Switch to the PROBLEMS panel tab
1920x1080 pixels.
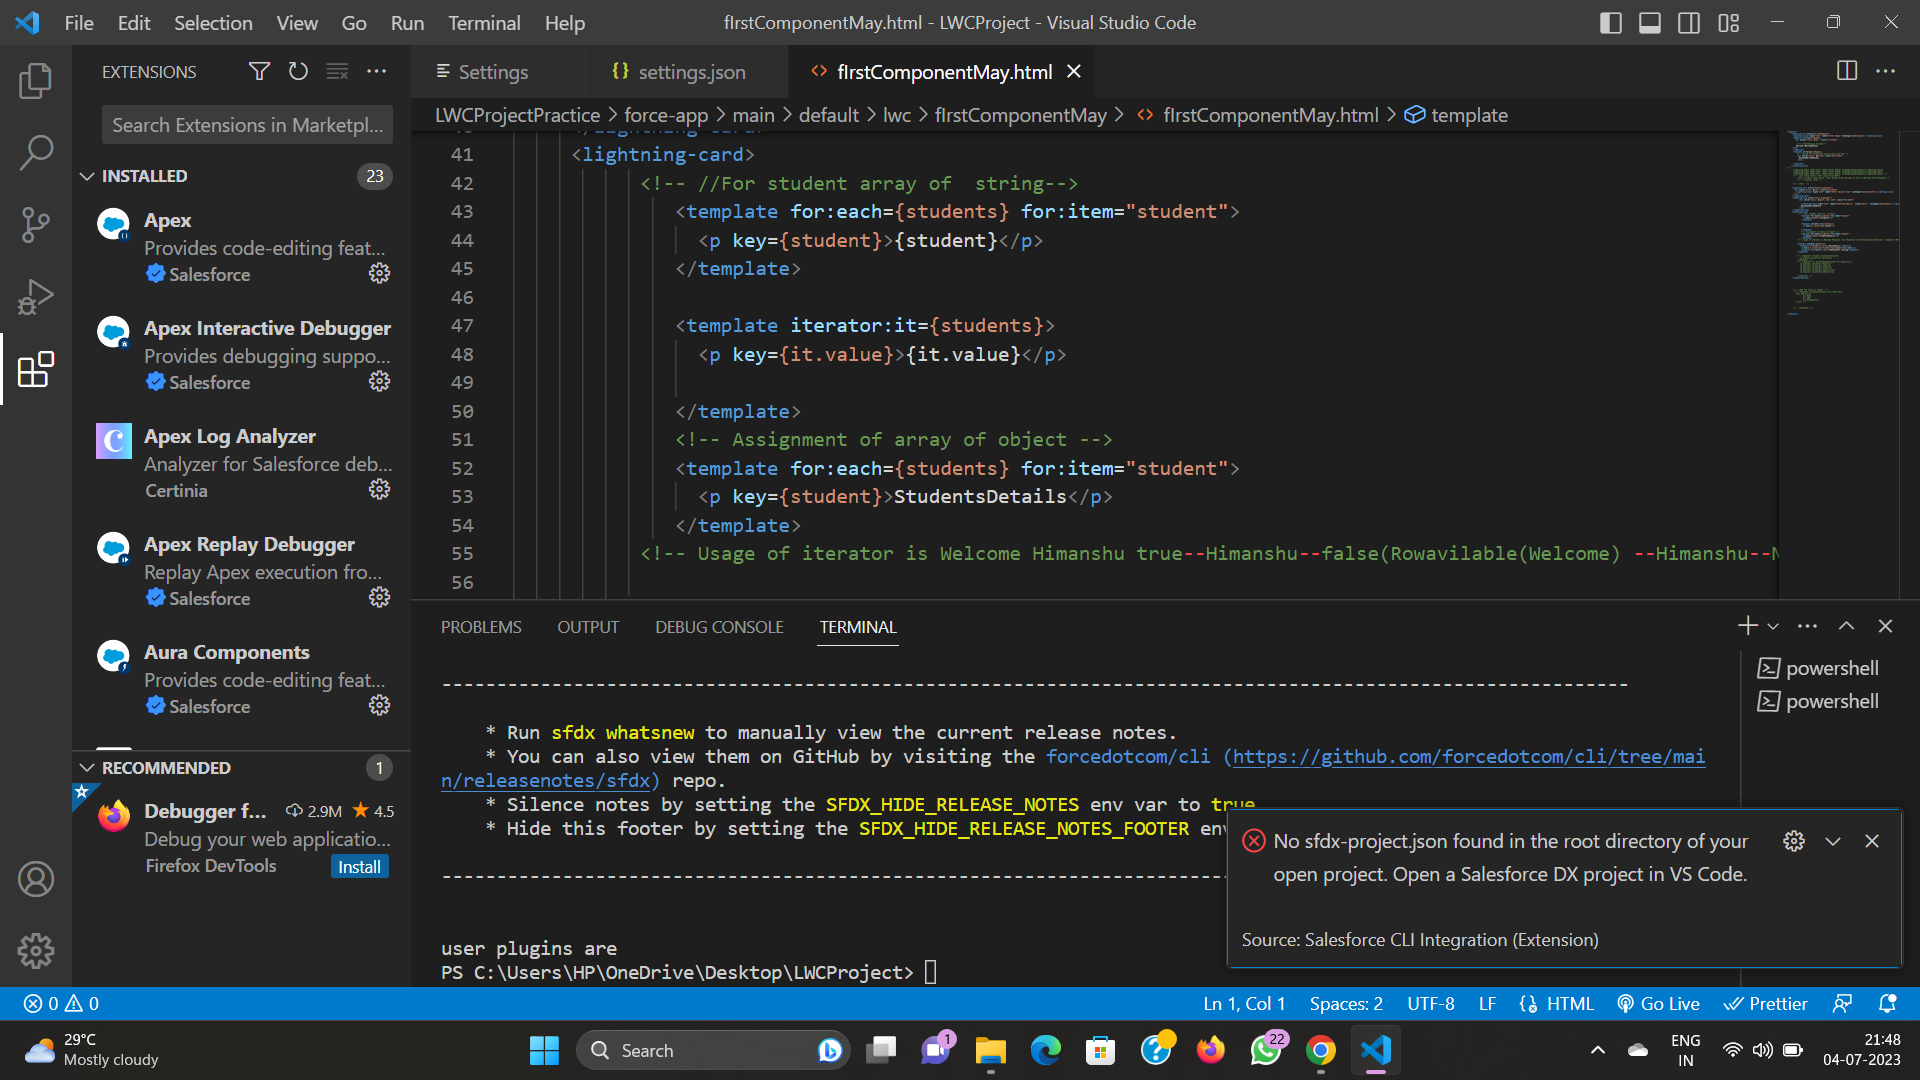481,627
